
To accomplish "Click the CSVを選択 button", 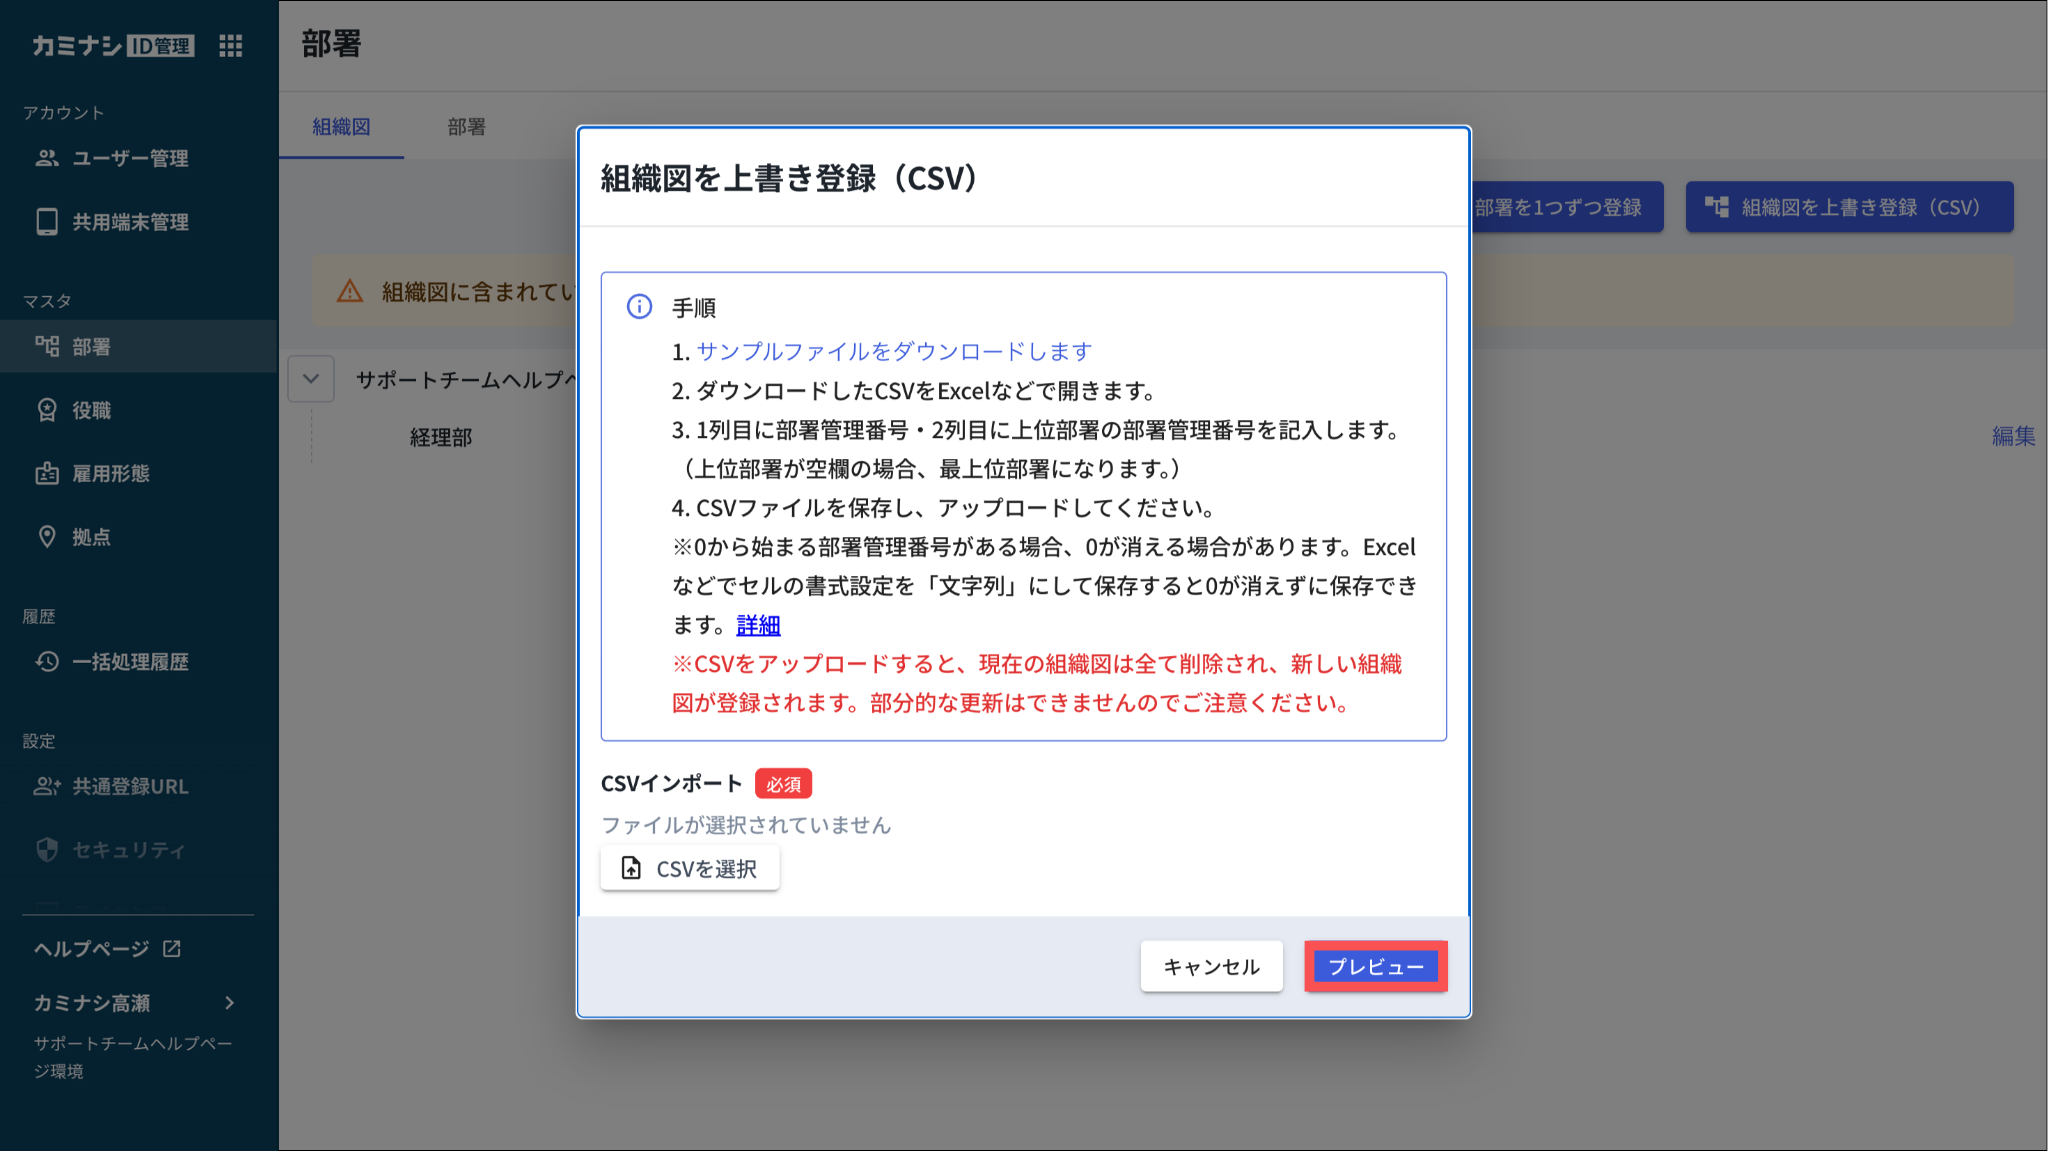I will click(x=690, y=868).
